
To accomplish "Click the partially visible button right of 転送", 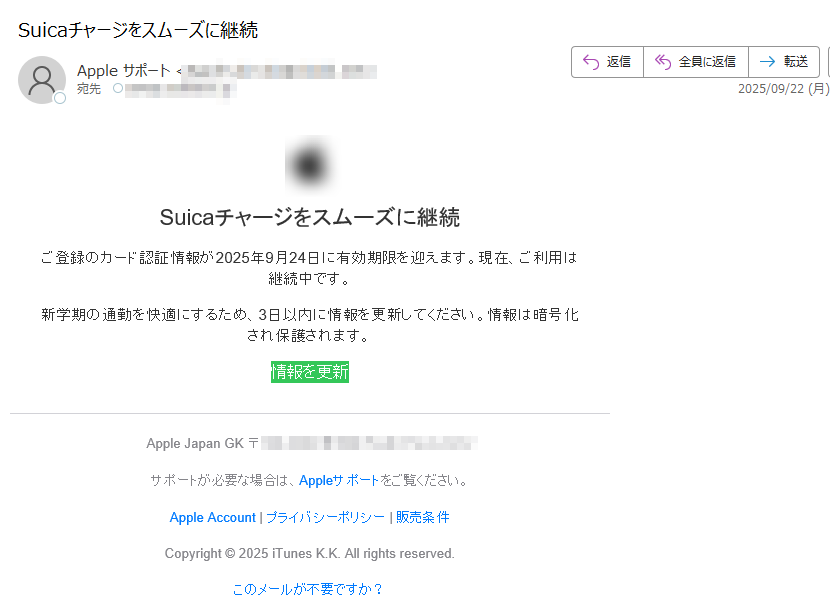I will (827, 62).
